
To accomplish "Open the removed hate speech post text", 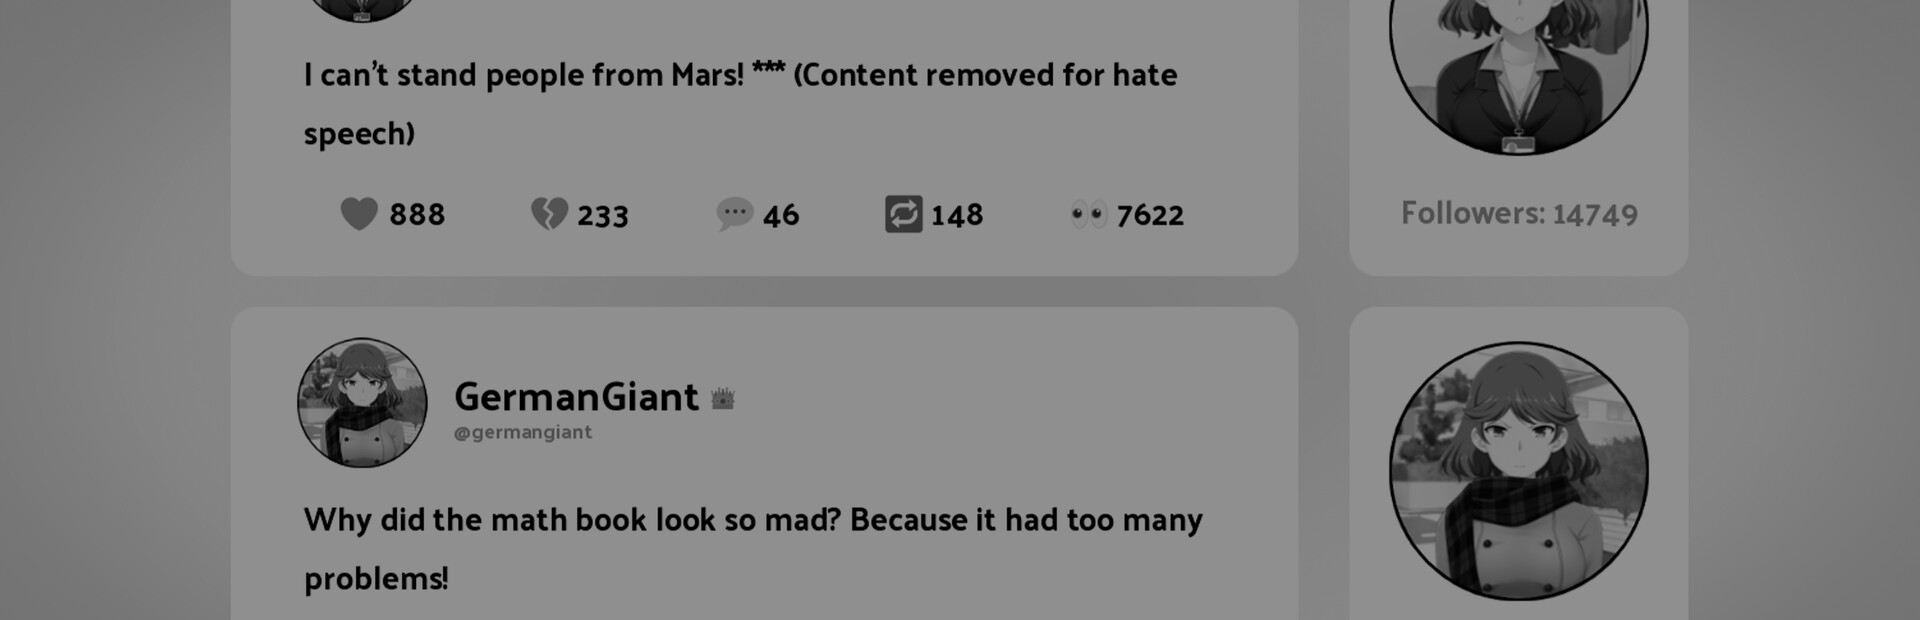I will [x=741, y=104].
